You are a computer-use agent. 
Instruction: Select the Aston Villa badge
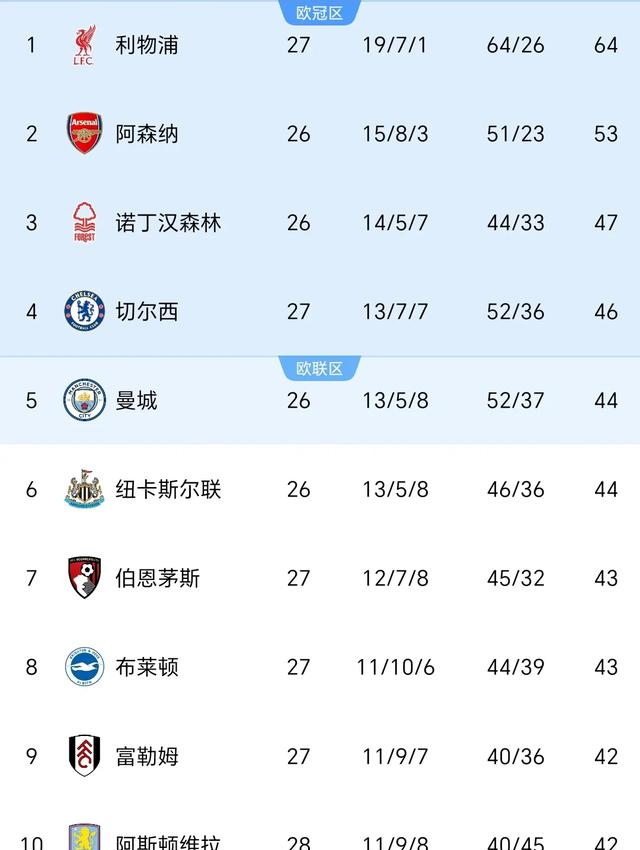pyautogui.click(x=85, y=836)
